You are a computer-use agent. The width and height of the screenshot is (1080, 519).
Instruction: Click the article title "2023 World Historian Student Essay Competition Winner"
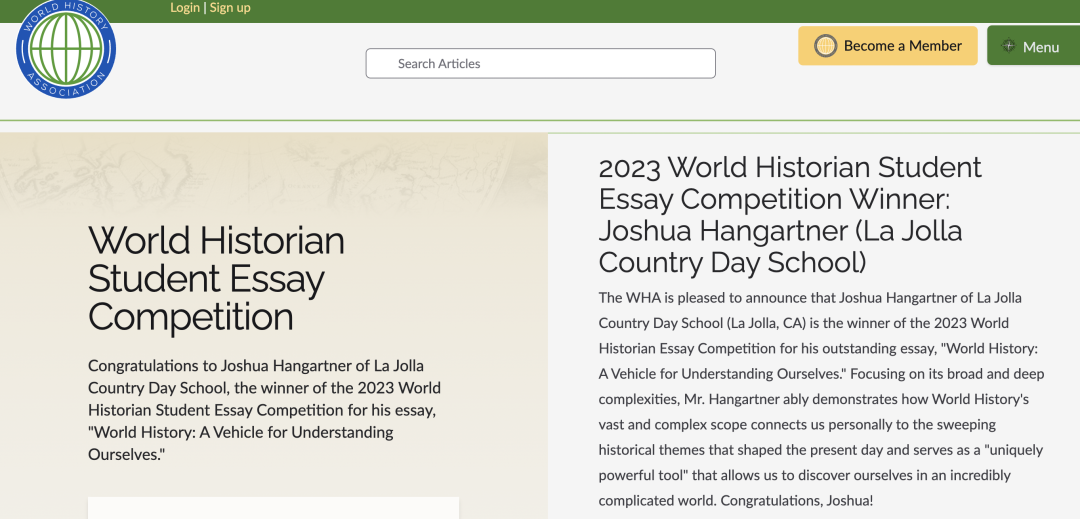click(790, 215)
